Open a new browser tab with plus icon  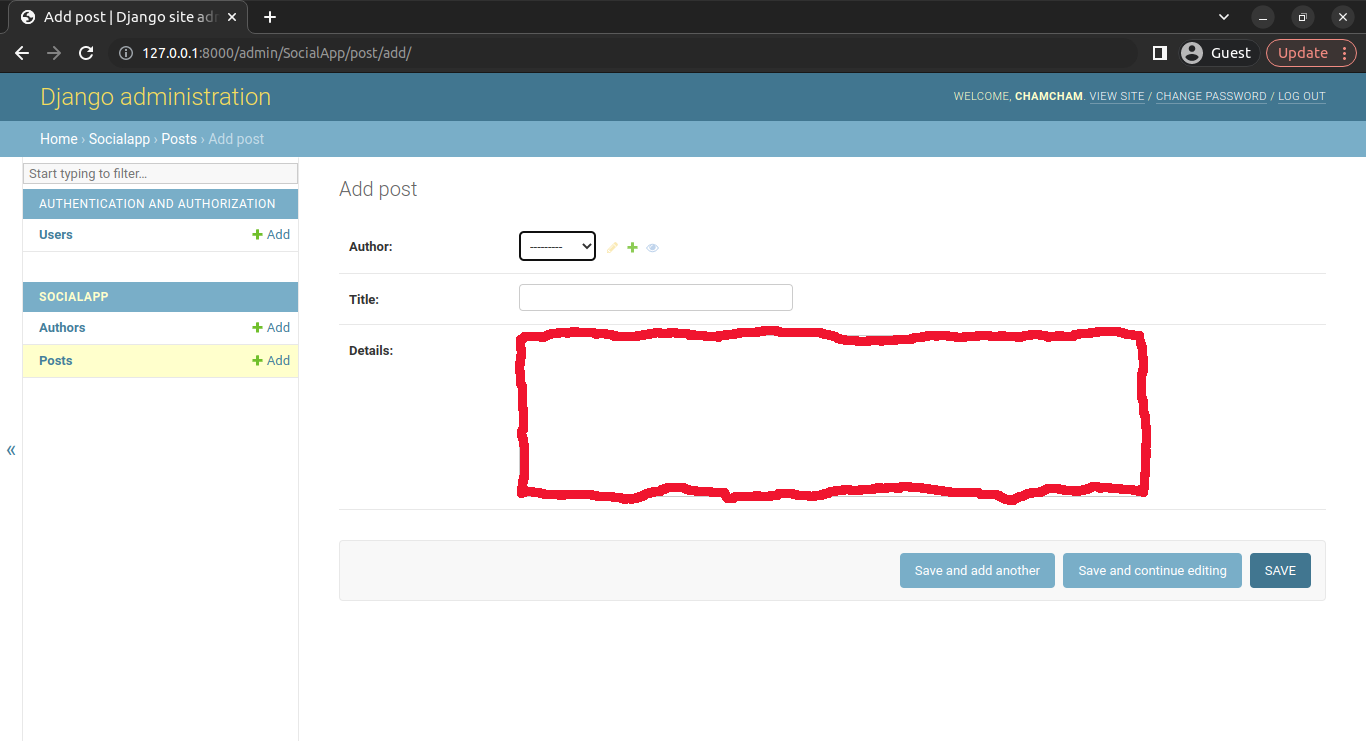coord(270,17)
